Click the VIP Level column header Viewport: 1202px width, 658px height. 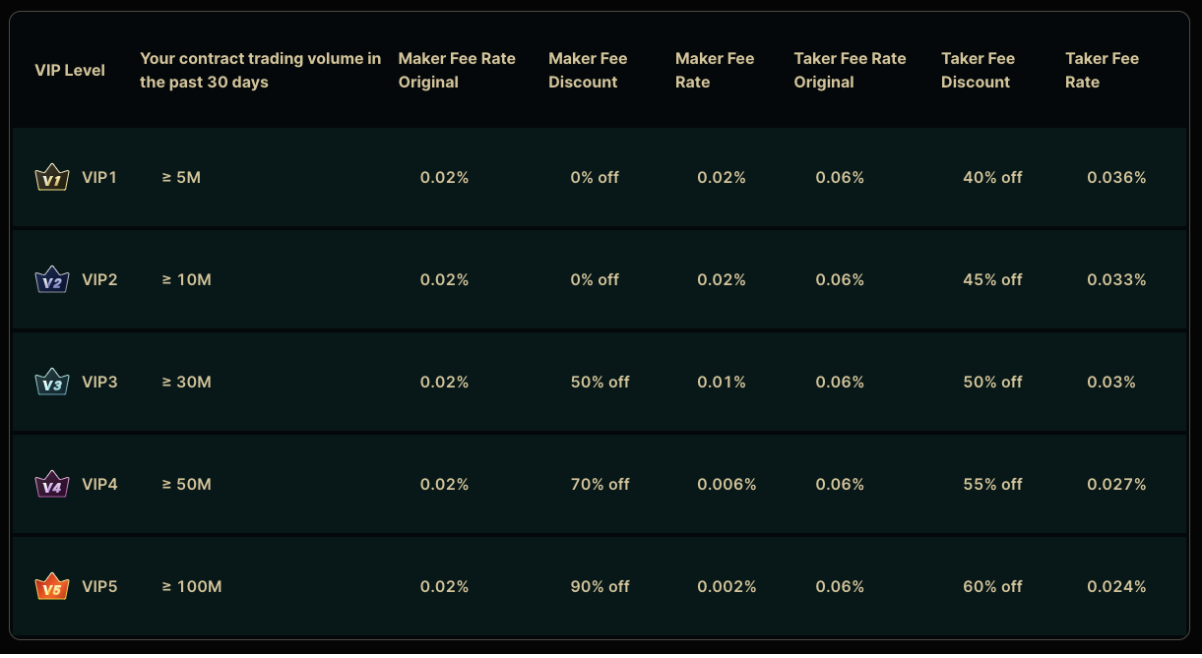point(70,70)
